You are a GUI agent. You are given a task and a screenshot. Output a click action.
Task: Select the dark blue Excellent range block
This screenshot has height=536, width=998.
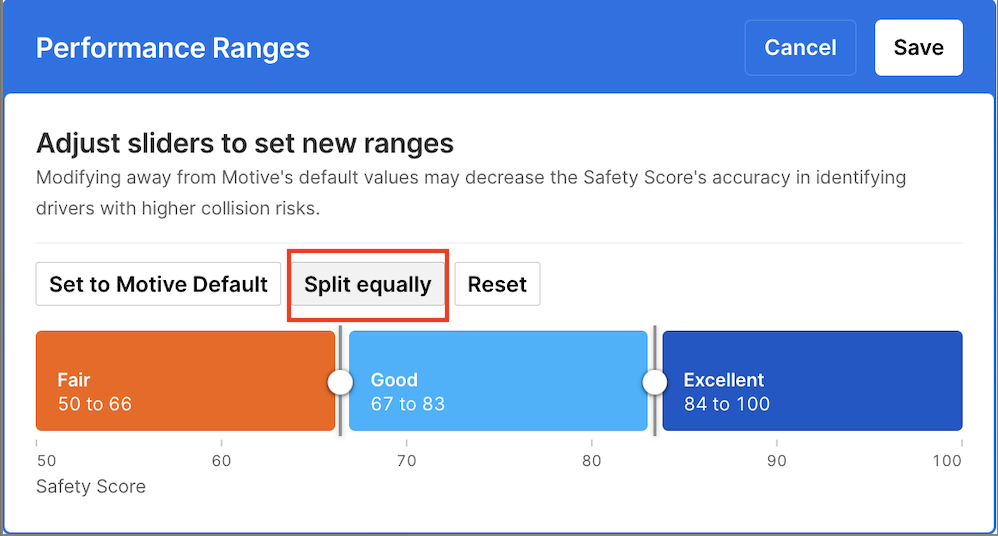(x=812, y=381)
